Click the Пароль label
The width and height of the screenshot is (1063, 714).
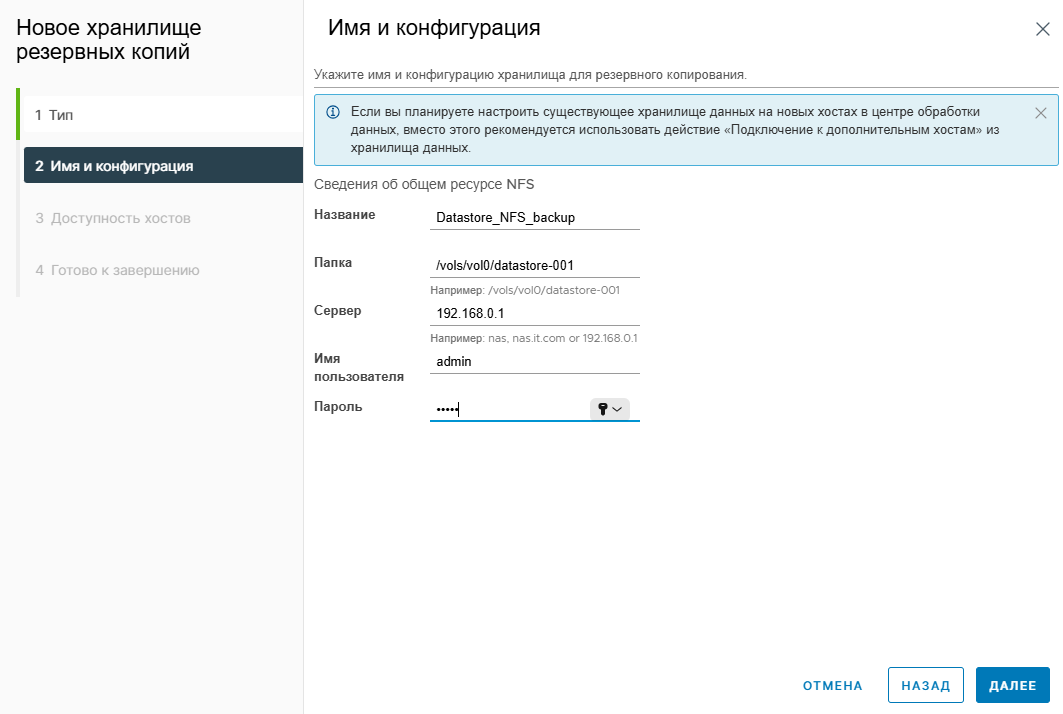pyautogui.click(x=338, y=407)
